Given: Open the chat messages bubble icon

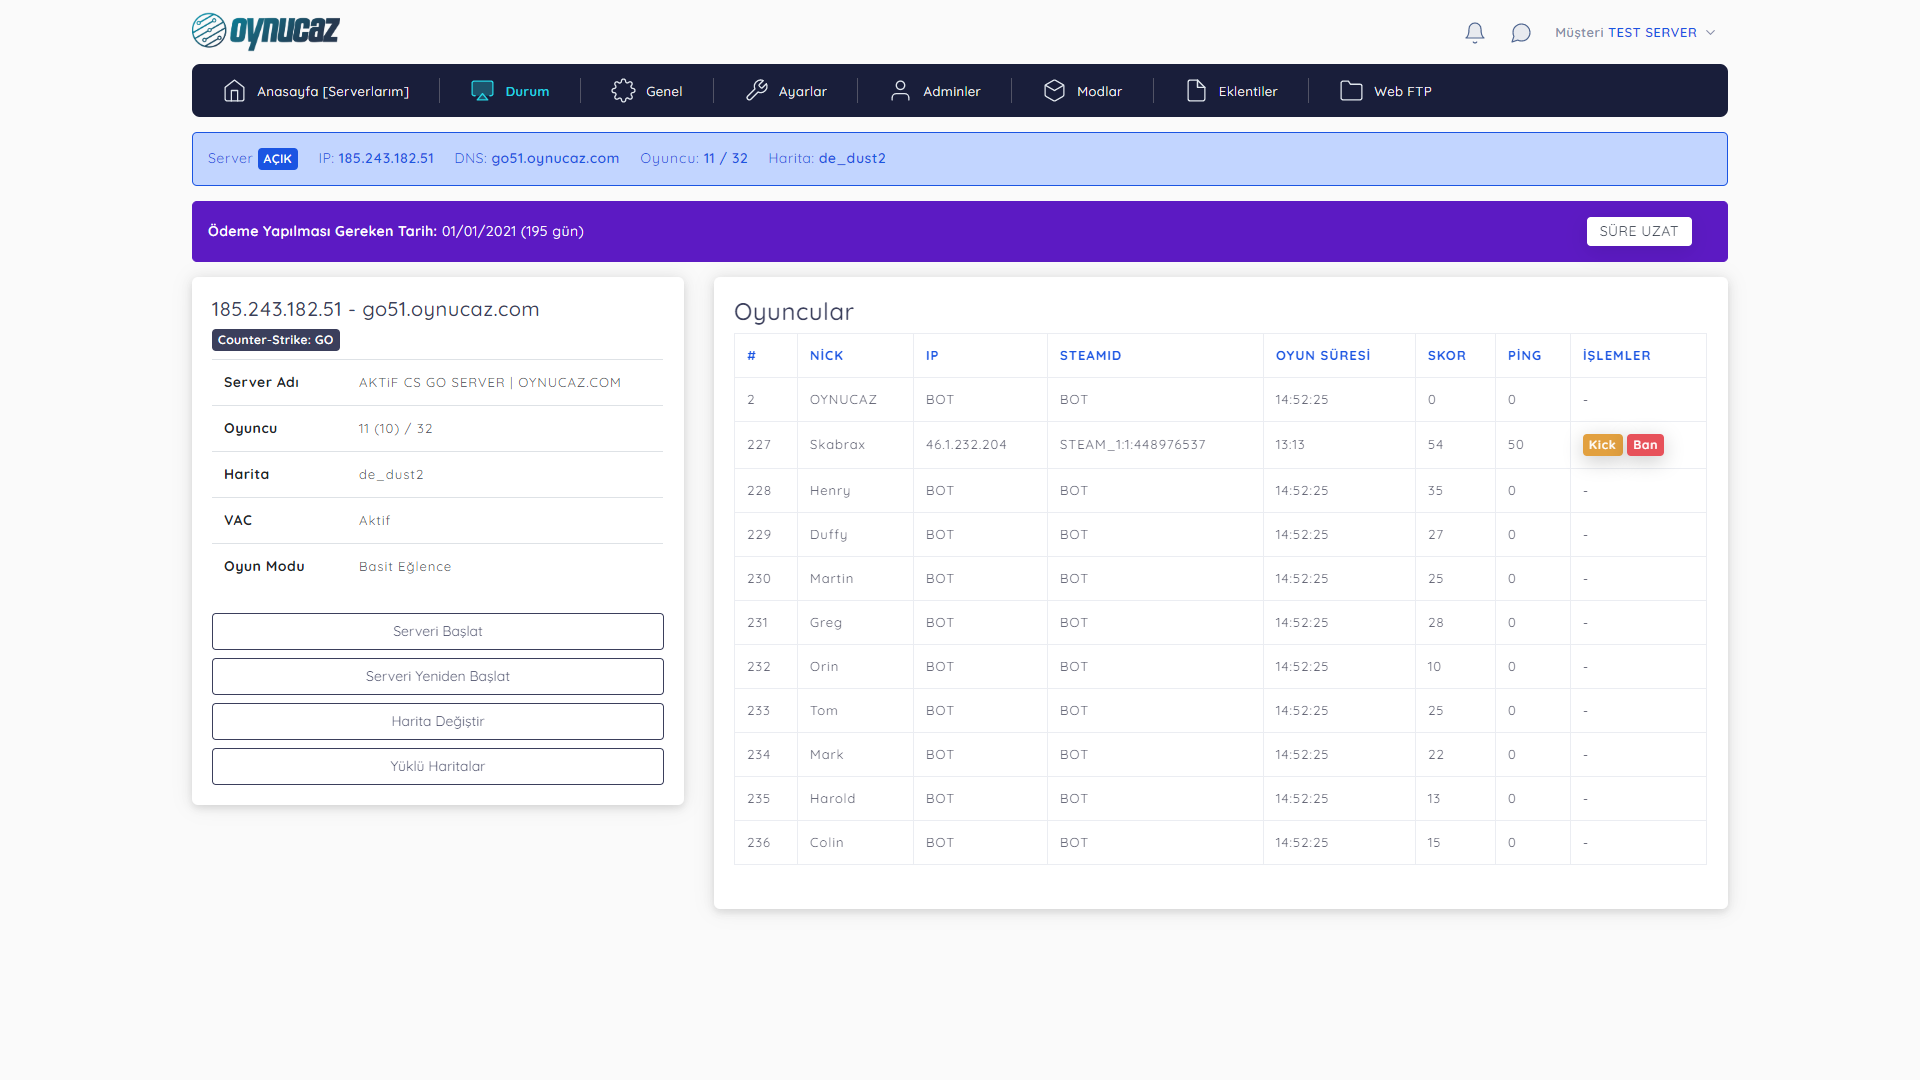Looking at the screenshot, I should tap(1521, 33).
